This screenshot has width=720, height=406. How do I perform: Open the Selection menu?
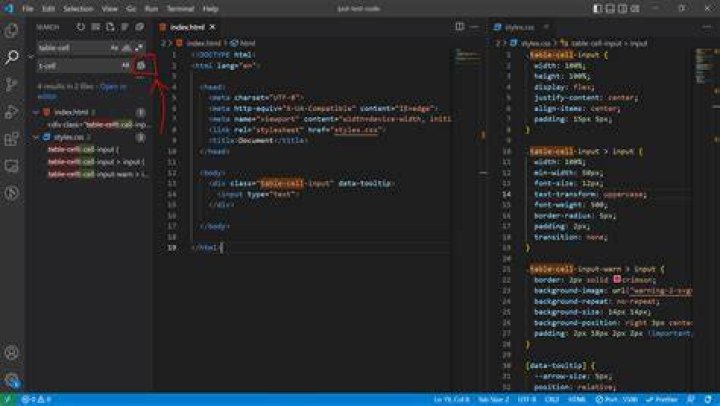(x=78, y=8)
